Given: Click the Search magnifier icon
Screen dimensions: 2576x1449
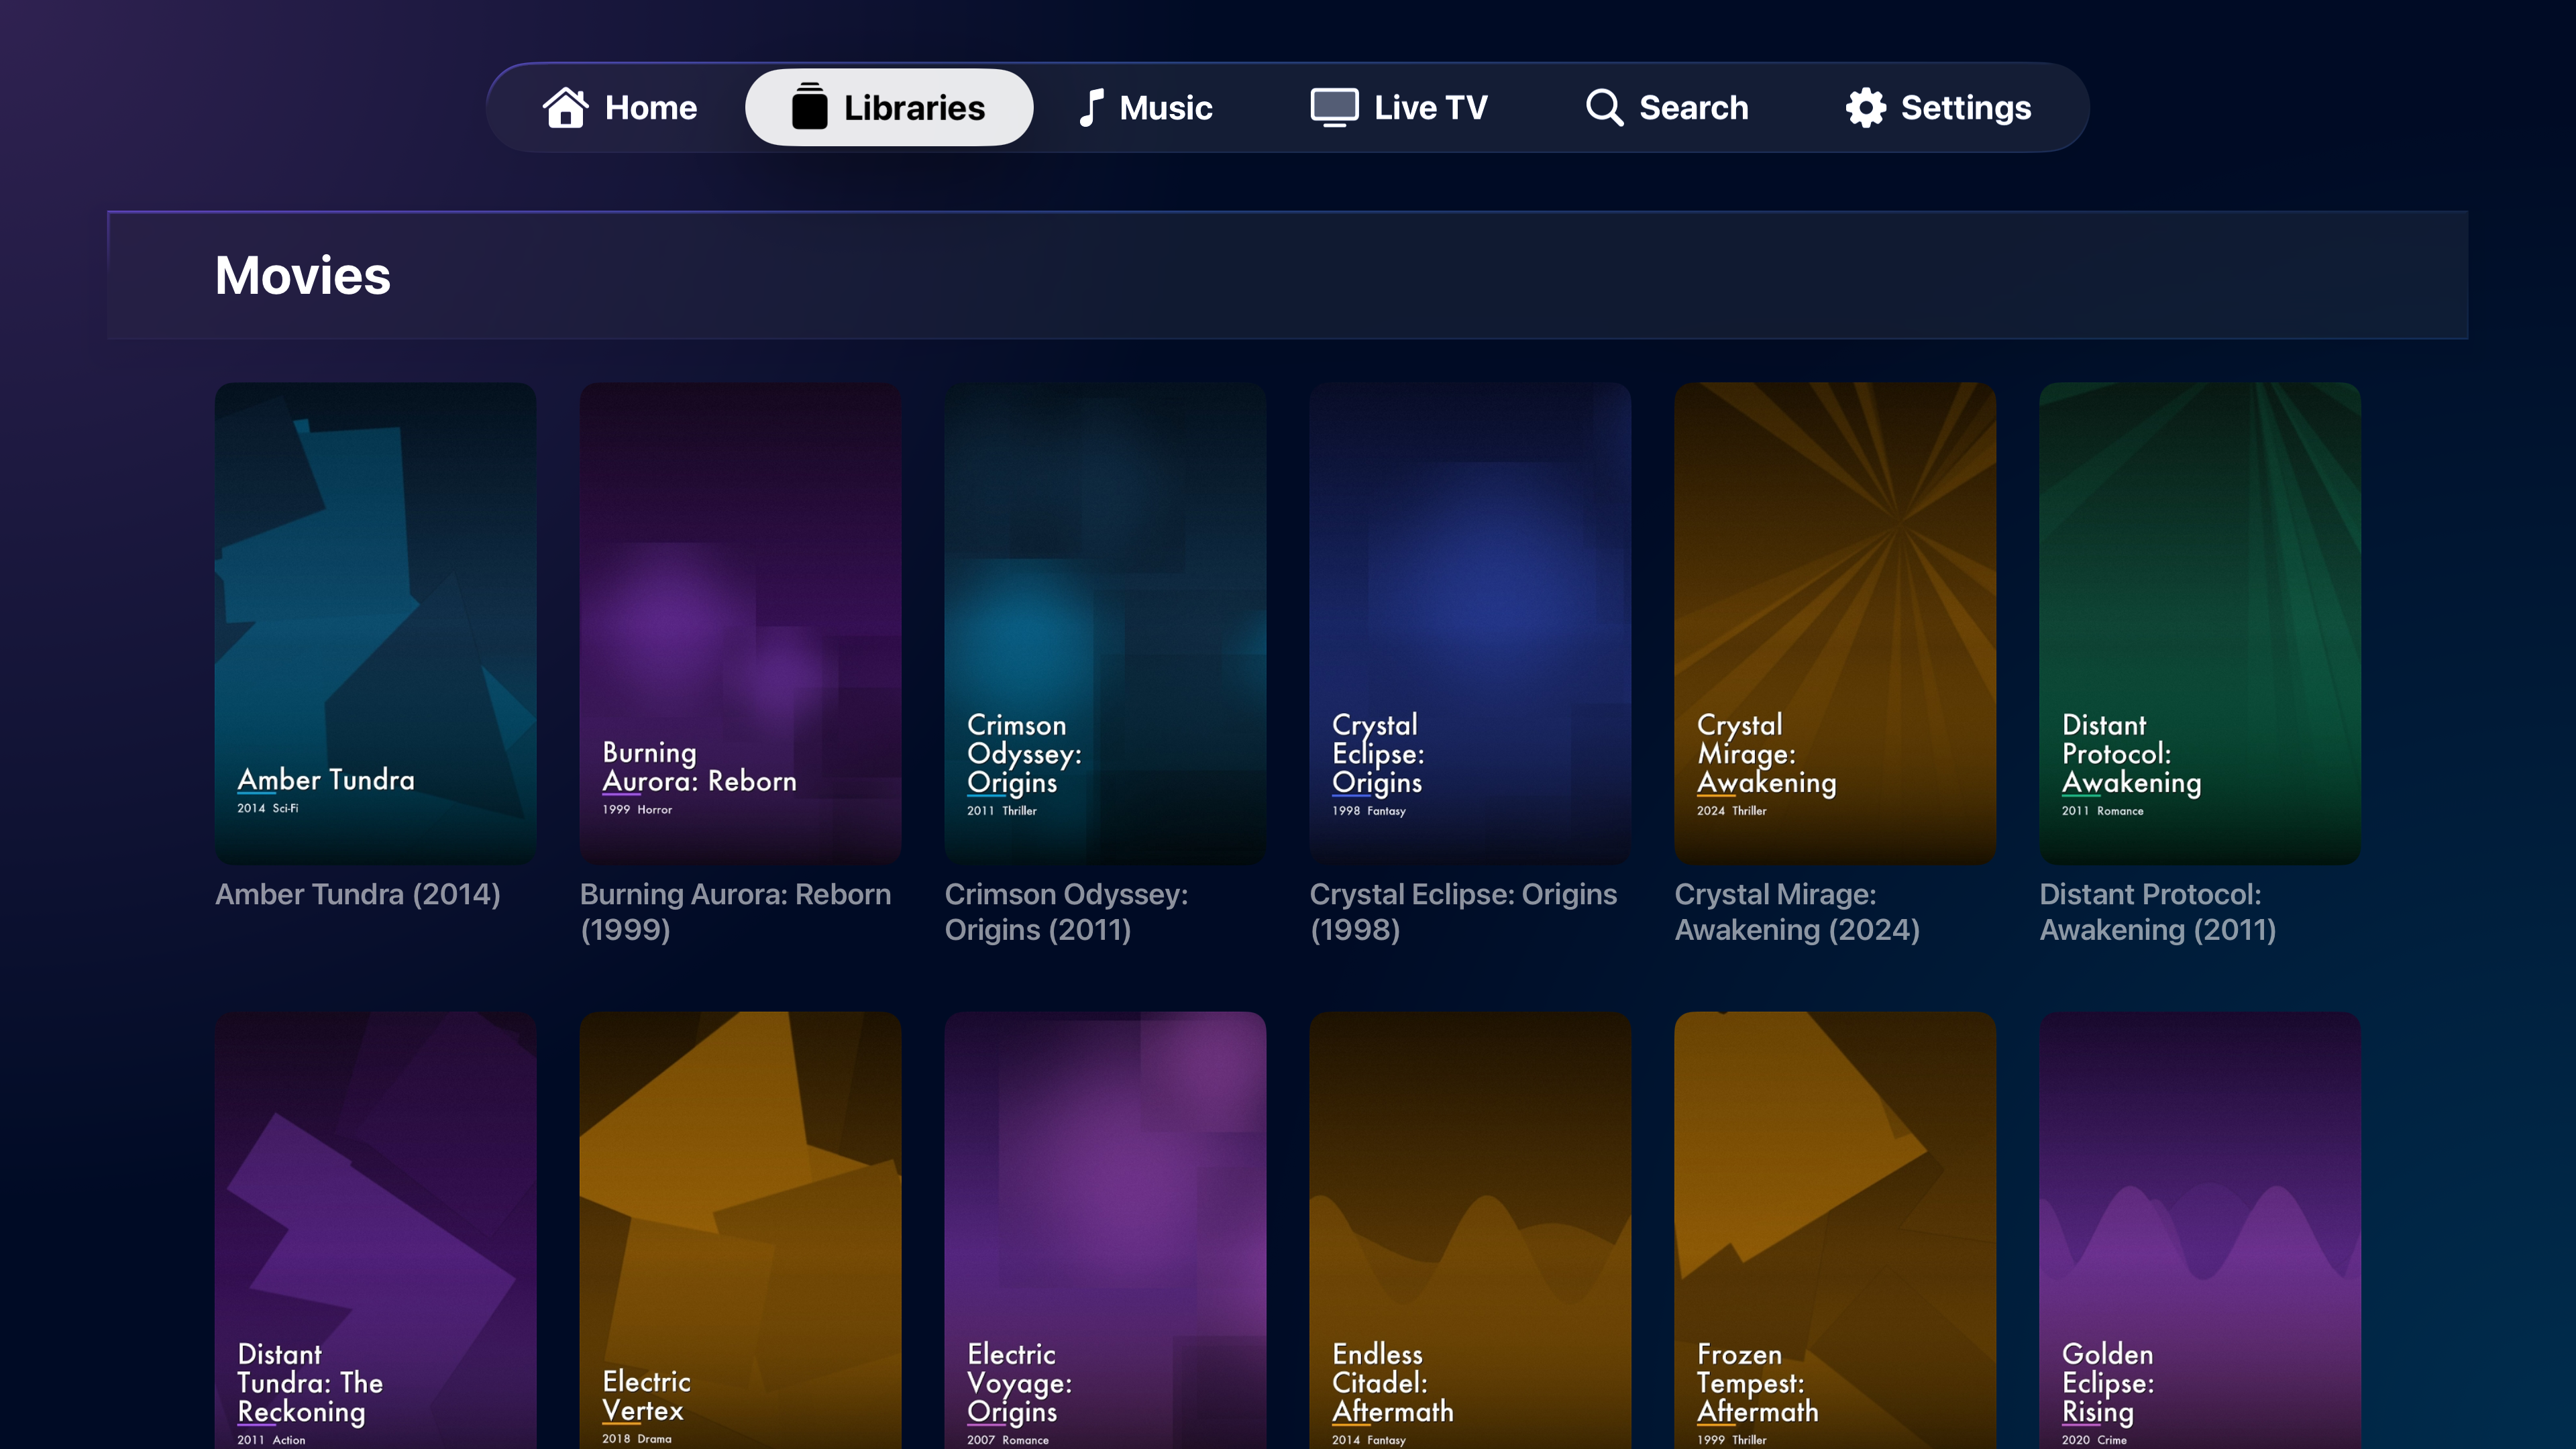Looking at the screenshot, I should [1604, 107].
